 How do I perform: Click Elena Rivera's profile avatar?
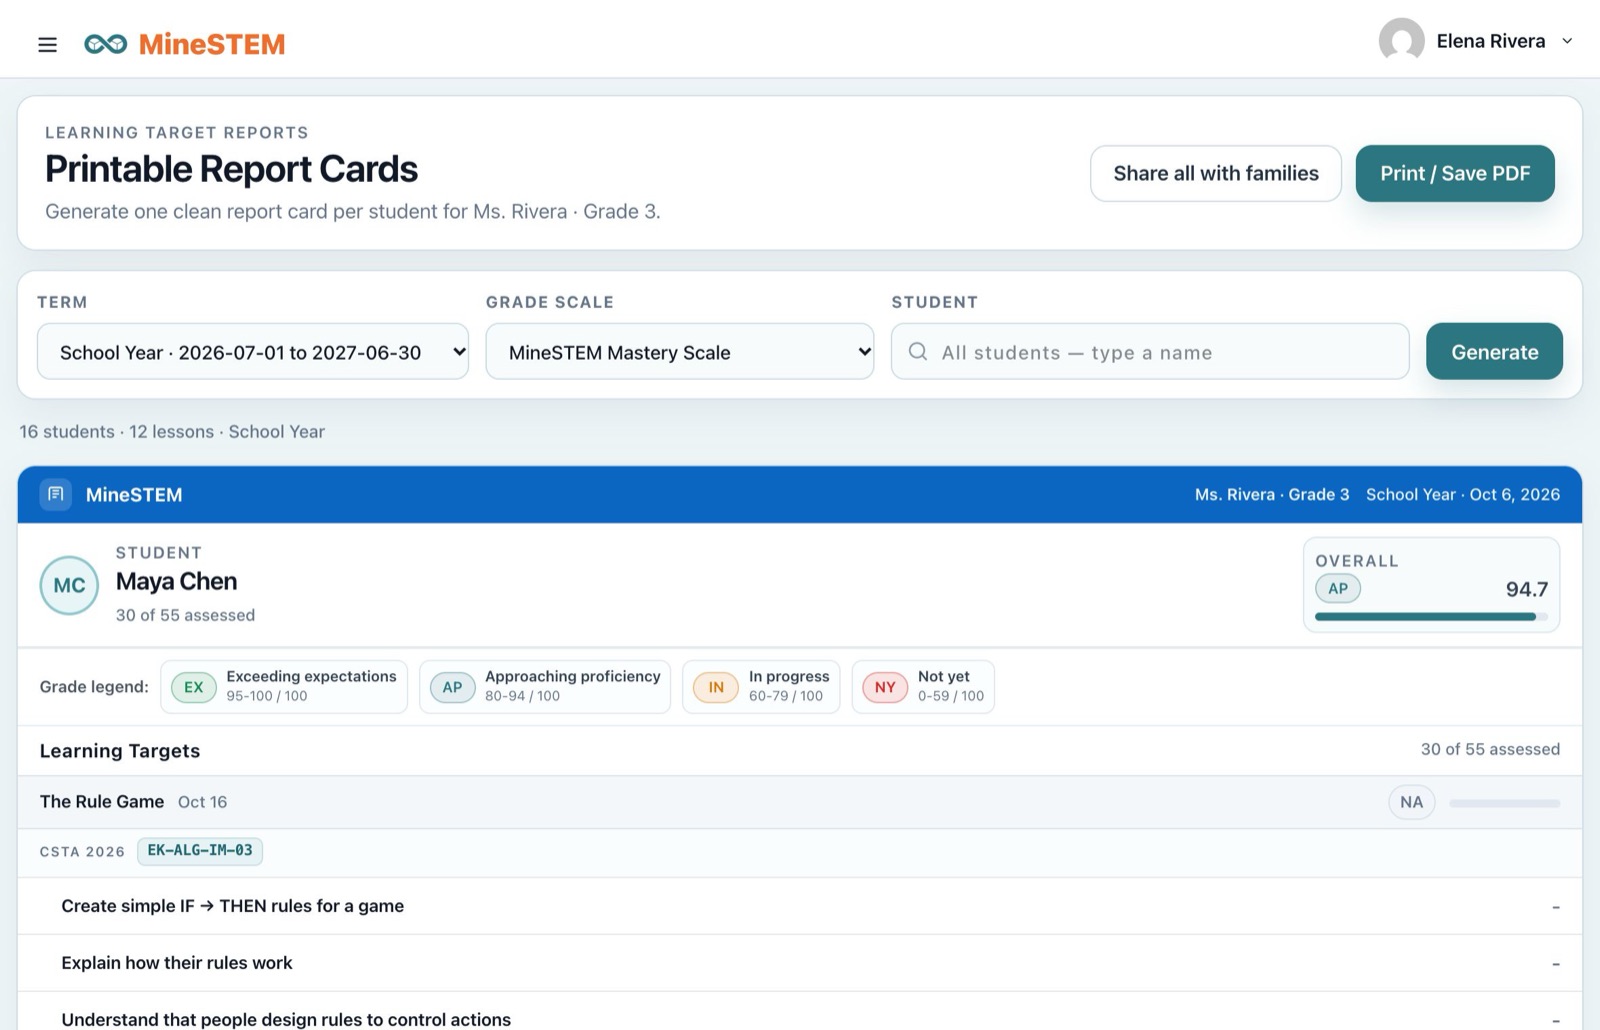[1401, 41]
